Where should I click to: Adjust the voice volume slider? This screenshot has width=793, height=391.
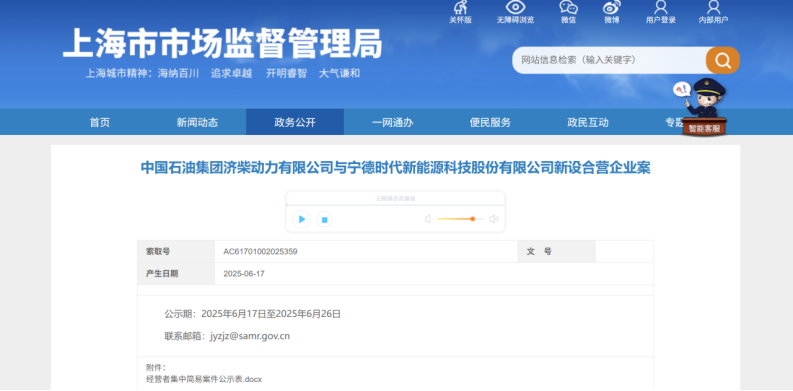coord(460,219)
